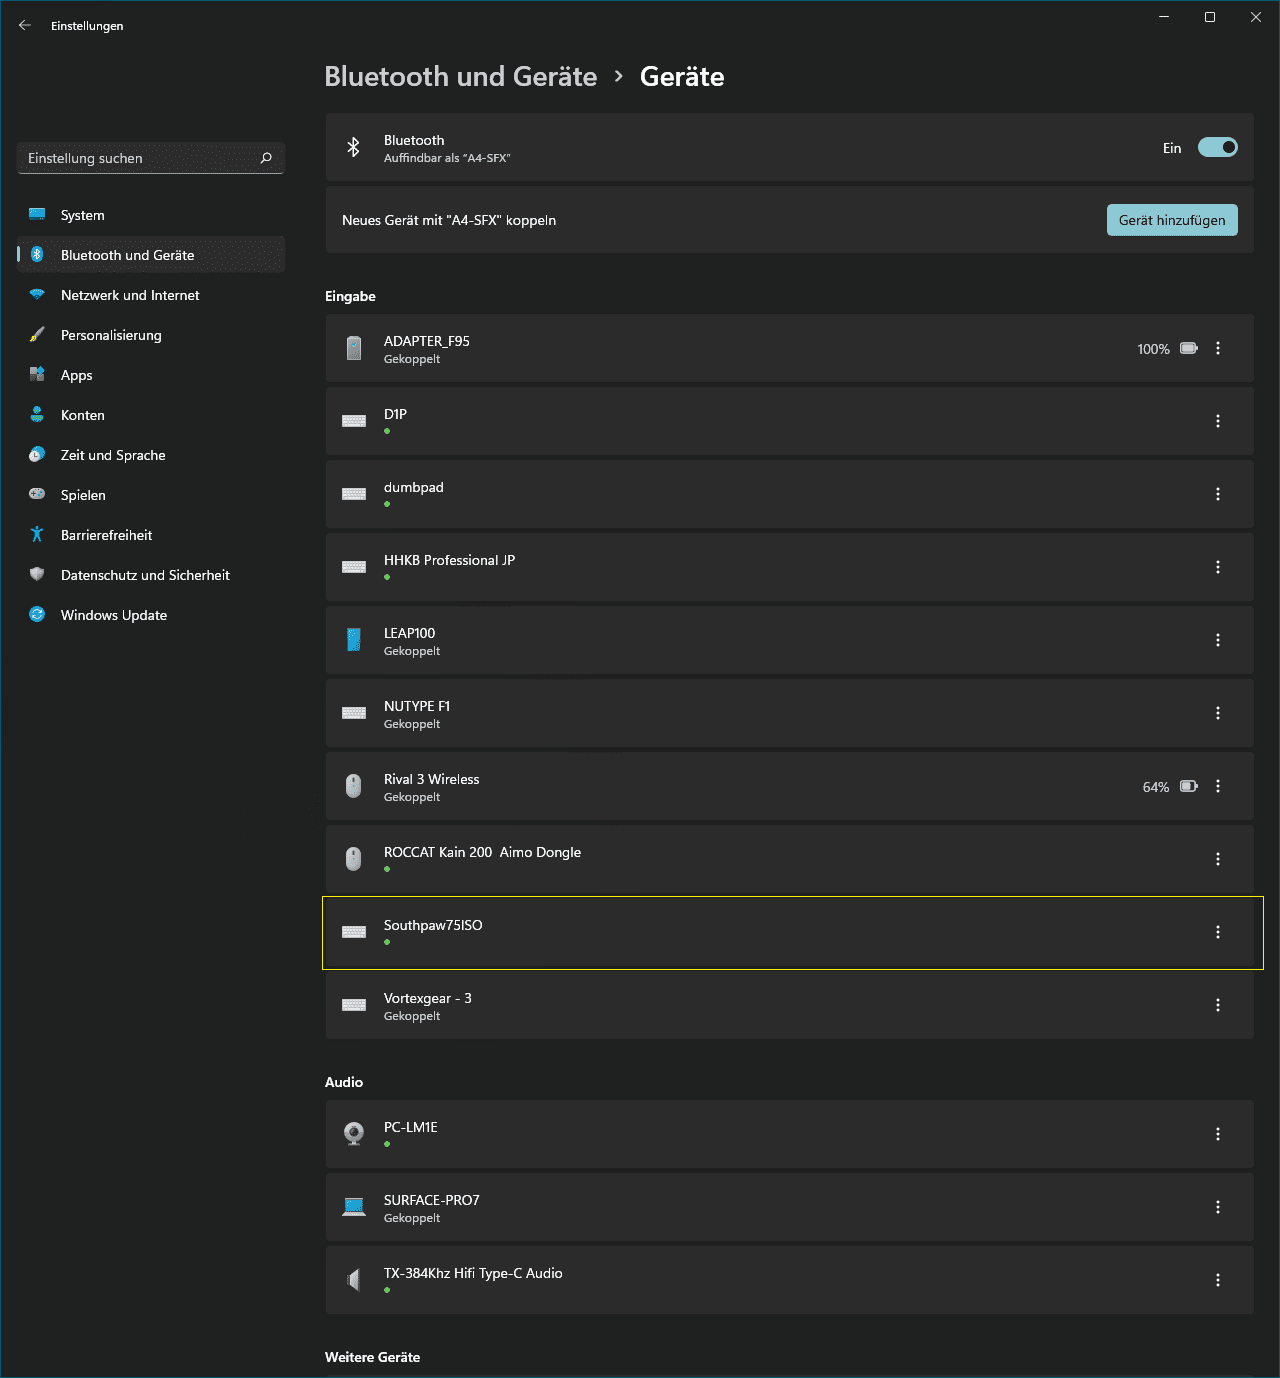Click the Bluetooth symbol icon
The image size is (1280, 1378).
point(353,147)
